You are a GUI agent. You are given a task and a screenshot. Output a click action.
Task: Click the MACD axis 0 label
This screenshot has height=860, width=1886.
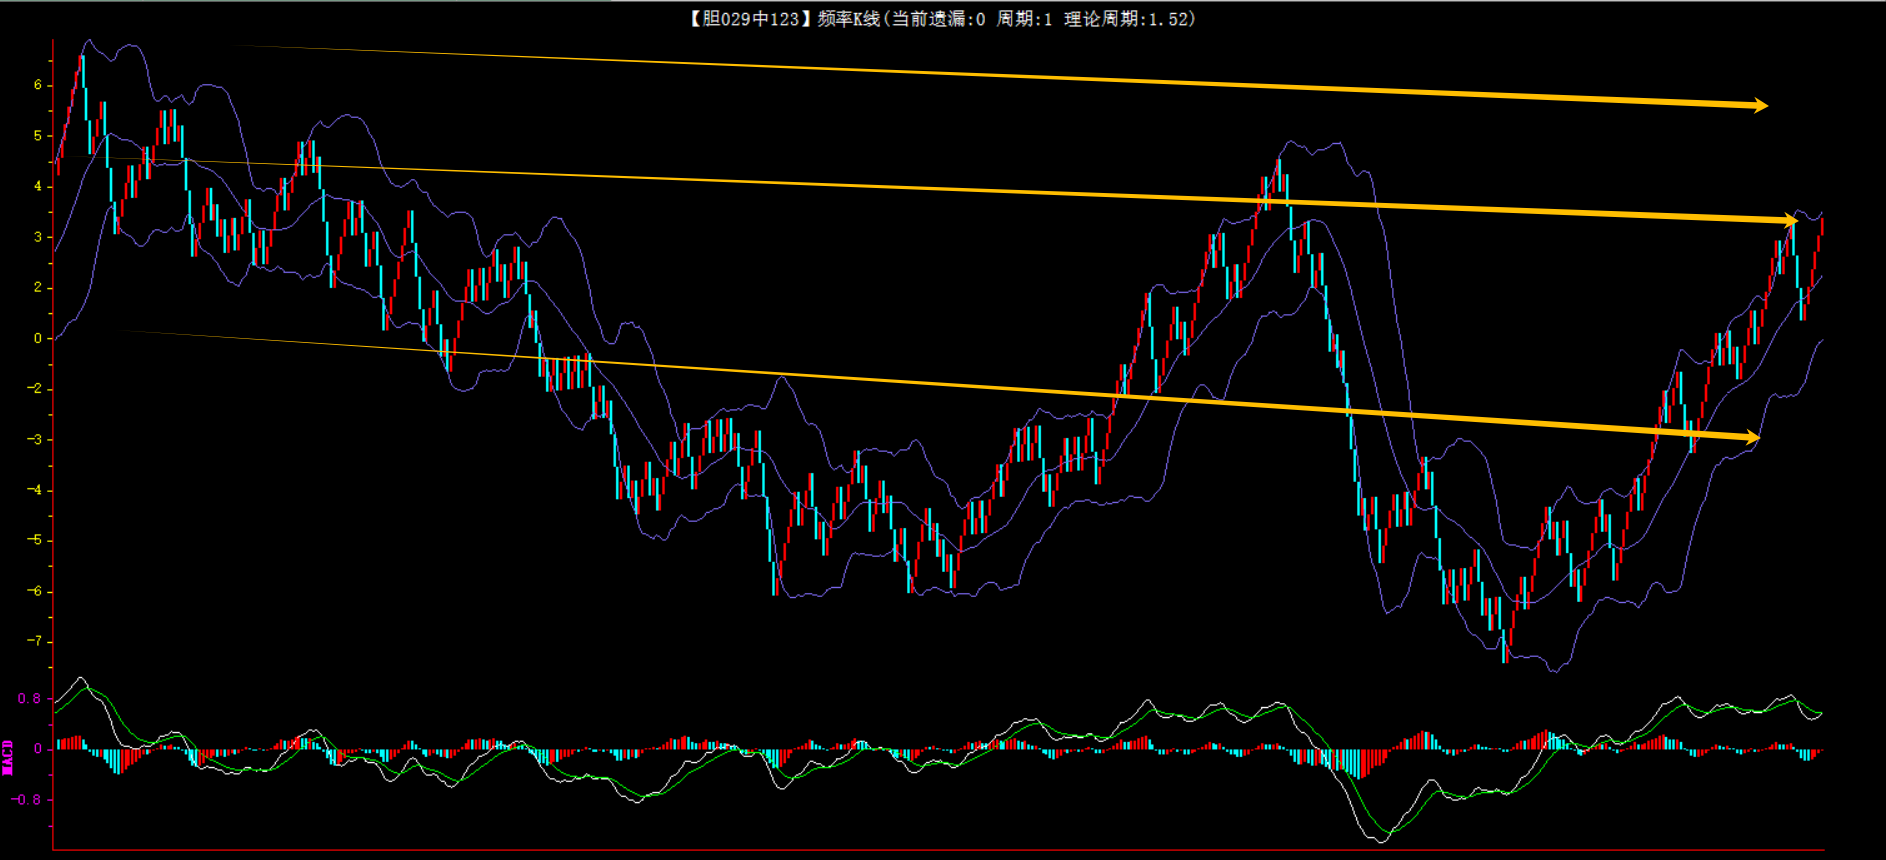(38, 749)
